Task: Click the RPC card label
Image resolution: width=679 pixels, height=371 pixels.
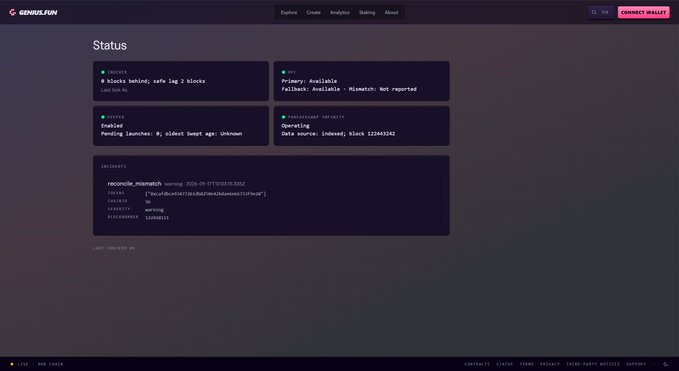Action: [292, 72]
